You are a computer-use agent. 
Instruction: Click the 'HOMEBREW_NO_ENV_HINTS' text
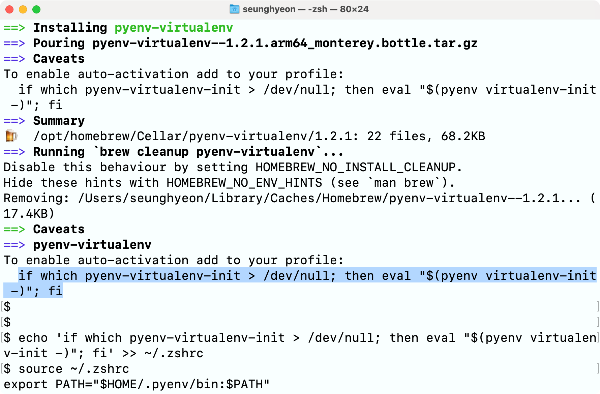pyautogui.click(x=244, y=183)
